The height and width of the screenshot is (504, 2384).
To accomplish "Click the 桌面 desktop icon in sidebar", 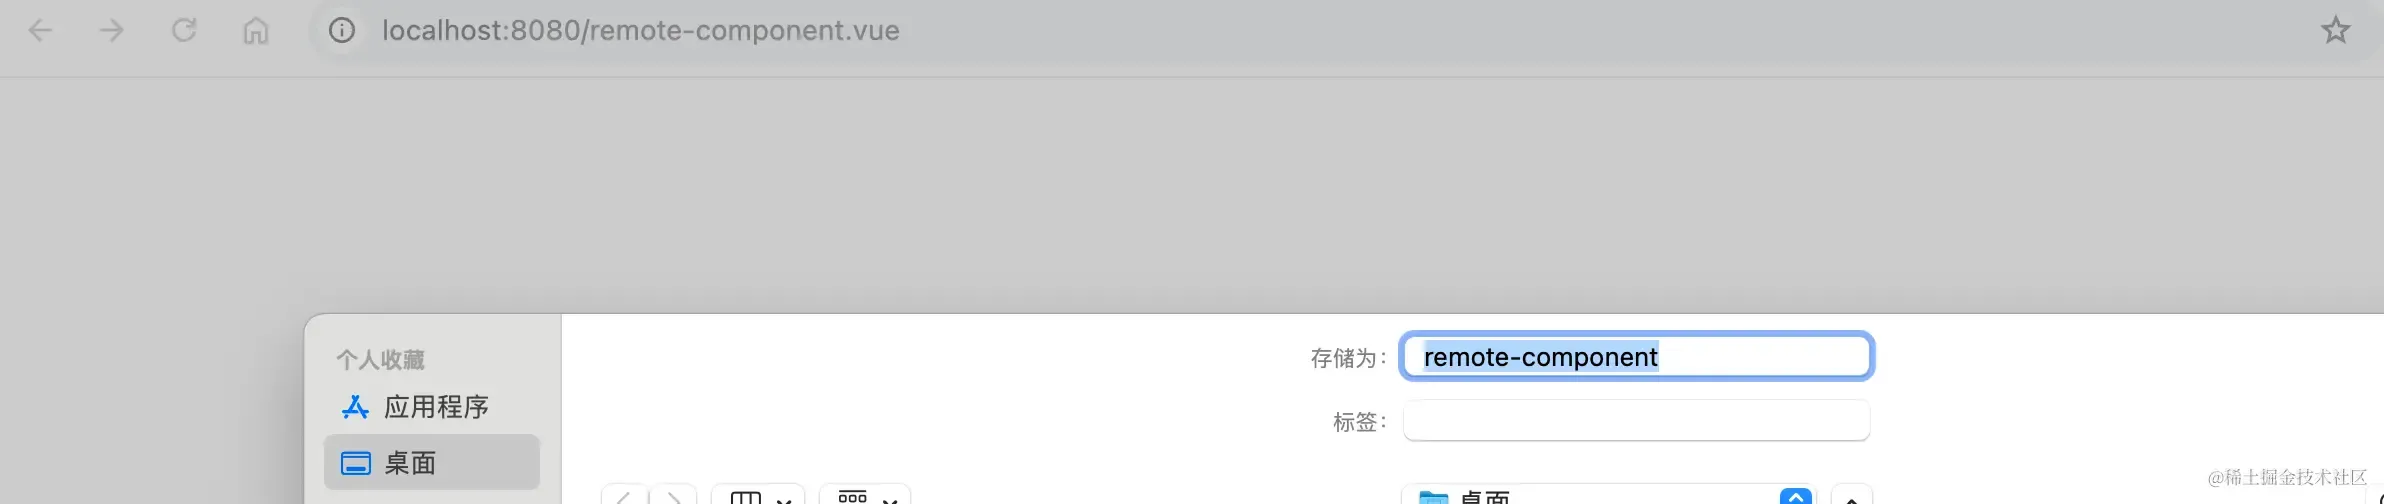I will [356, 463].
